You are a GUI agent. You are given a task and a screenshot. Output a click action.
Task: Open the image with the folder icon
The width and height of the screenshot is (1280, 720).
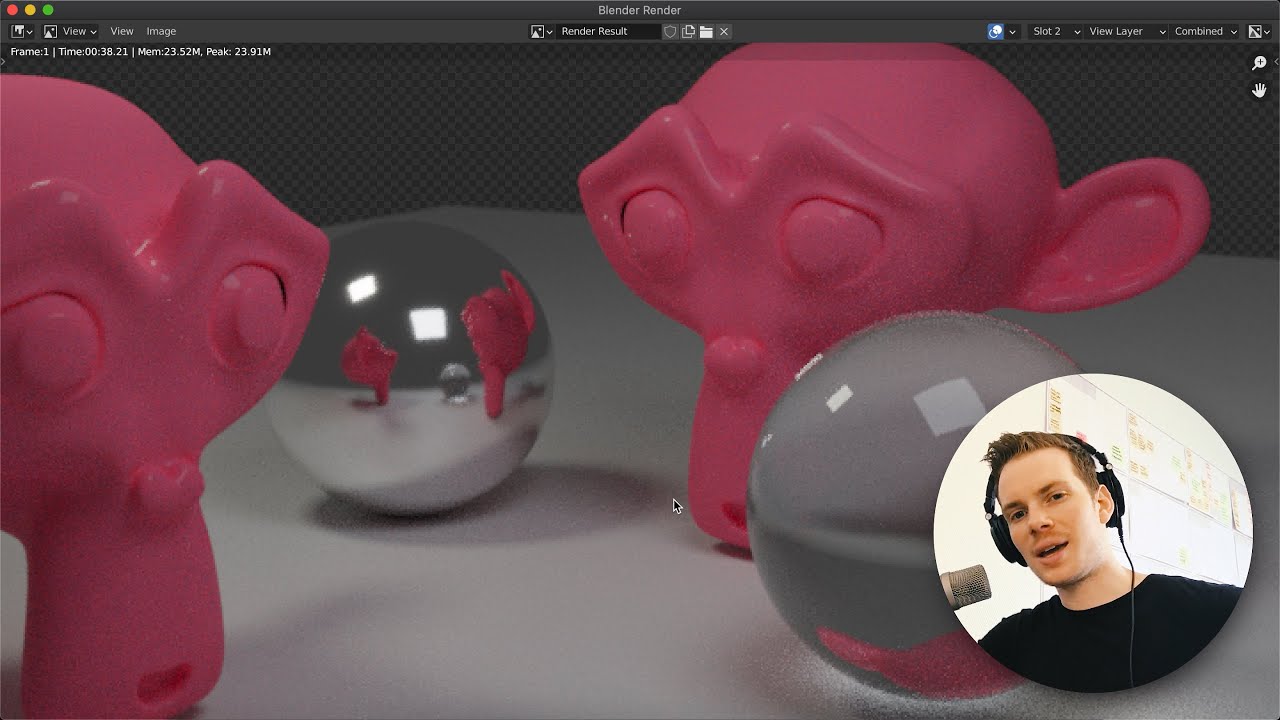pos(704,31)
